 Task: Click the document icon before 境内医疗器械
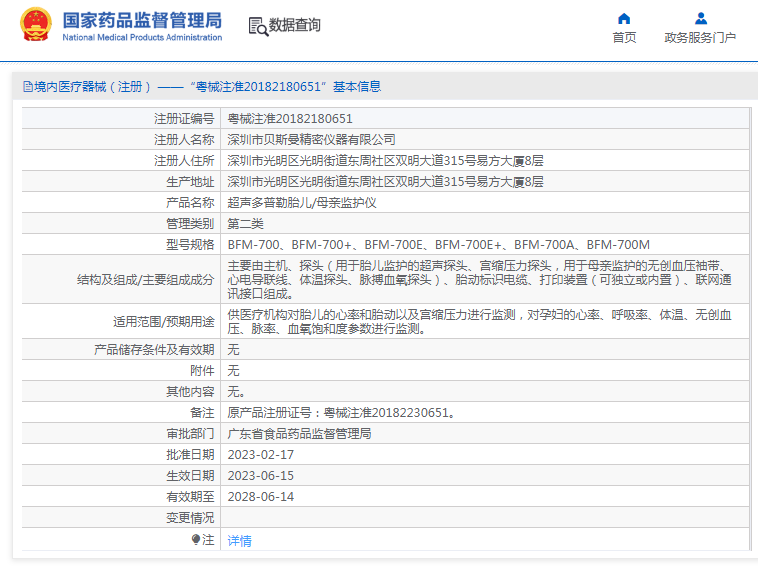click(28, 87)
